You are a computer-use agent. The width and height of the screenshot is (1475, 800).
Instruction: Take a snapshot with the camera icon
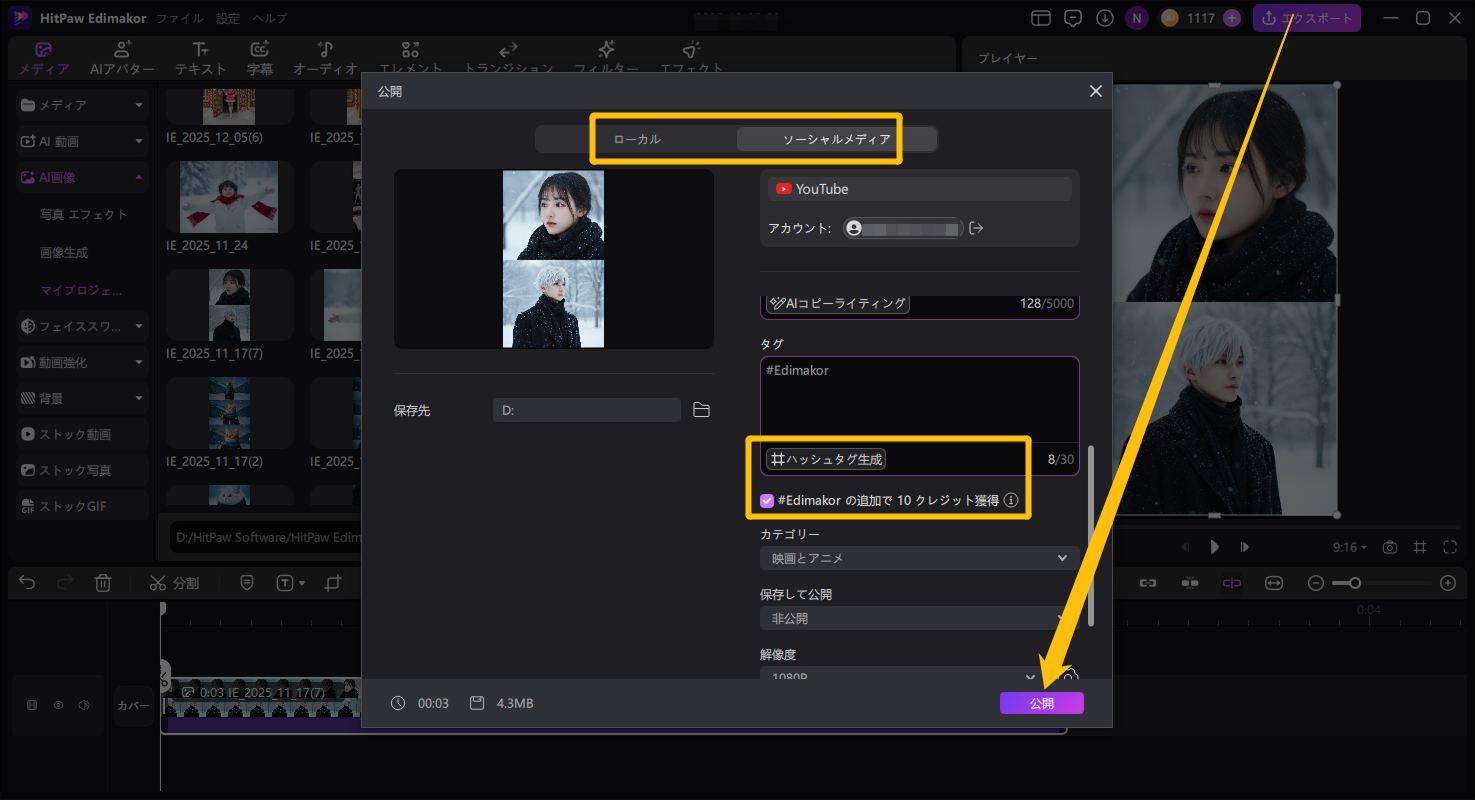click(1390, 547)
